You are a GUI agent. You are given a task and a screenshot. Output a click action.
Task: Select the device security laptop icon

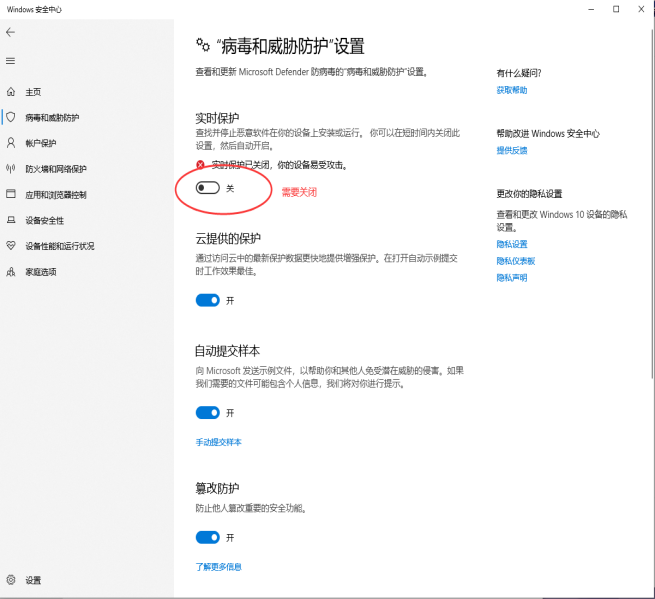11,220
